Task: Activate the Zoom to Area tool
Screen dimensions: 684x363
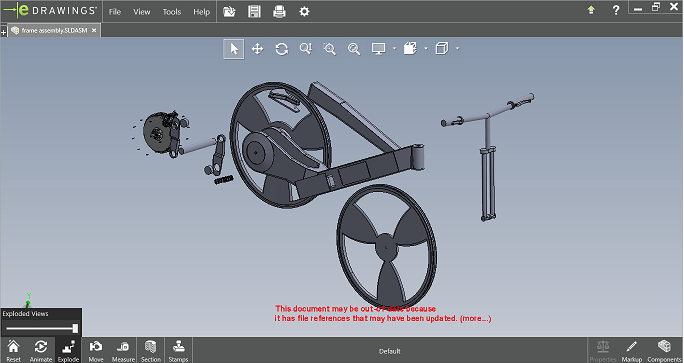Action: tap(330, 49)
